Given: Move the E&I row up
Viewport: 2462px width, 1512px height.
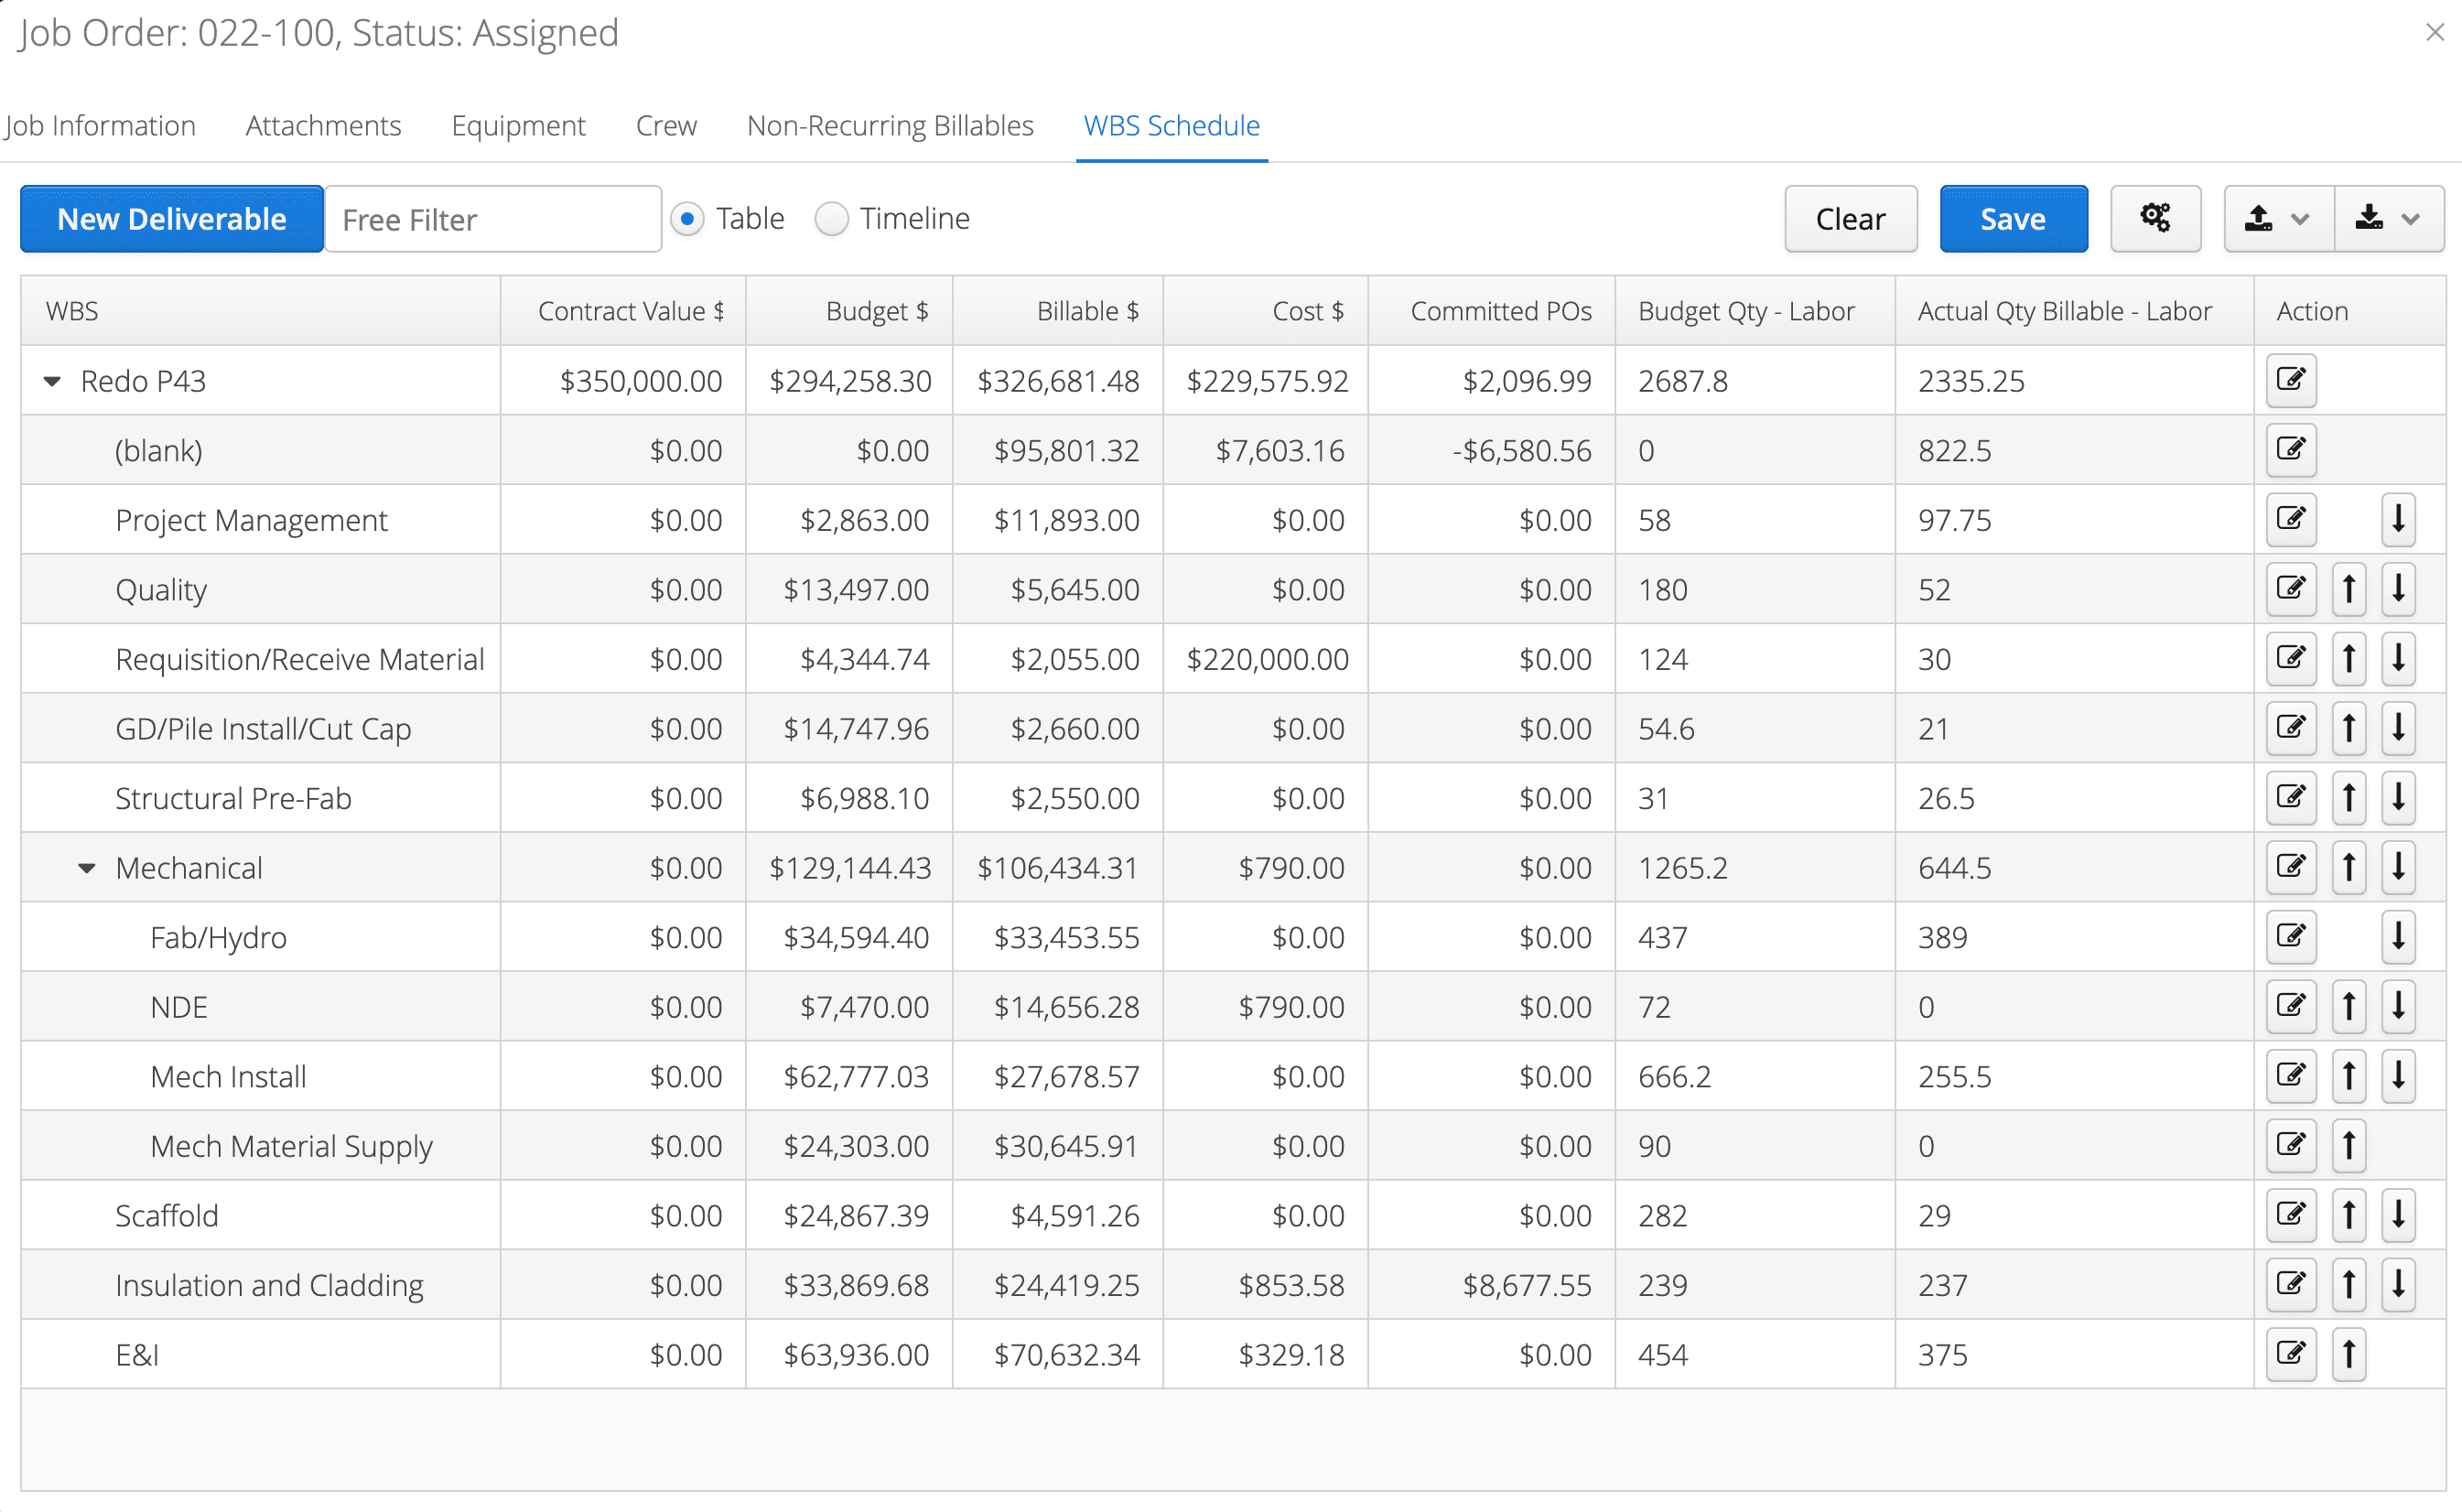Looking at the screenshot, I should [2349, 1354].
